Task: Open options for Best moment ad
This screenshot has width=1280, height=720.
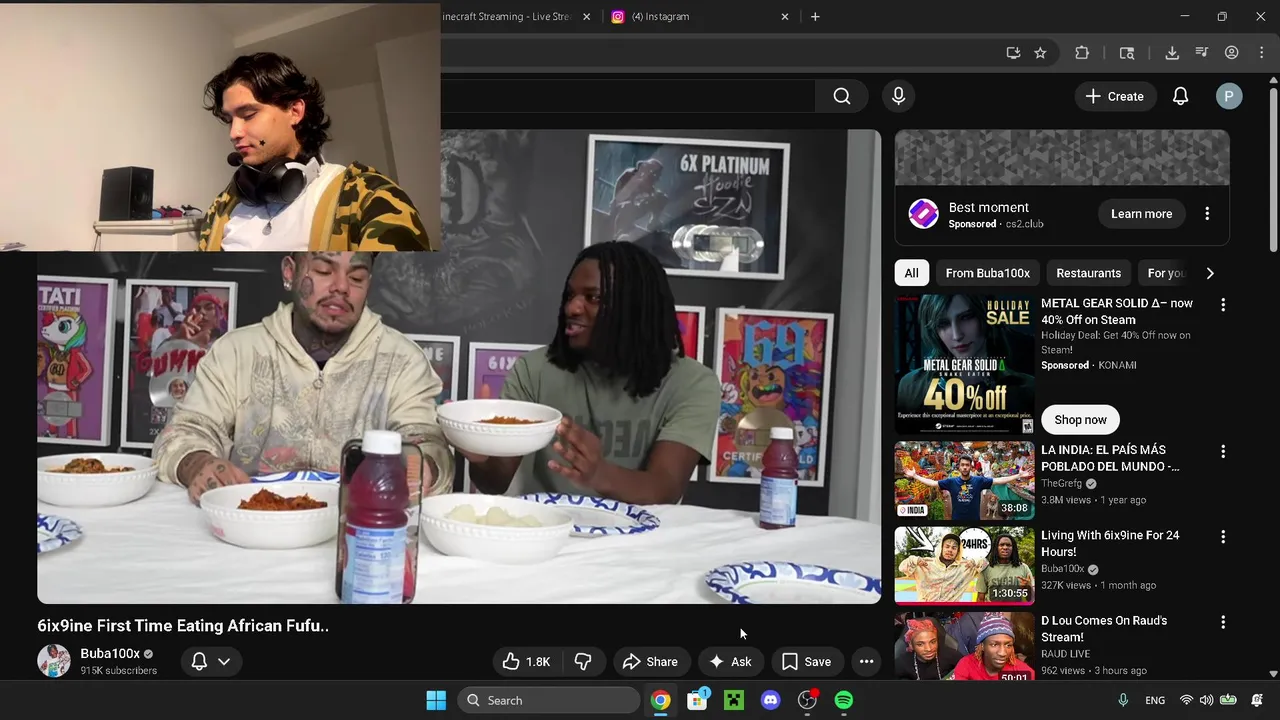Action: point(1207,214)
